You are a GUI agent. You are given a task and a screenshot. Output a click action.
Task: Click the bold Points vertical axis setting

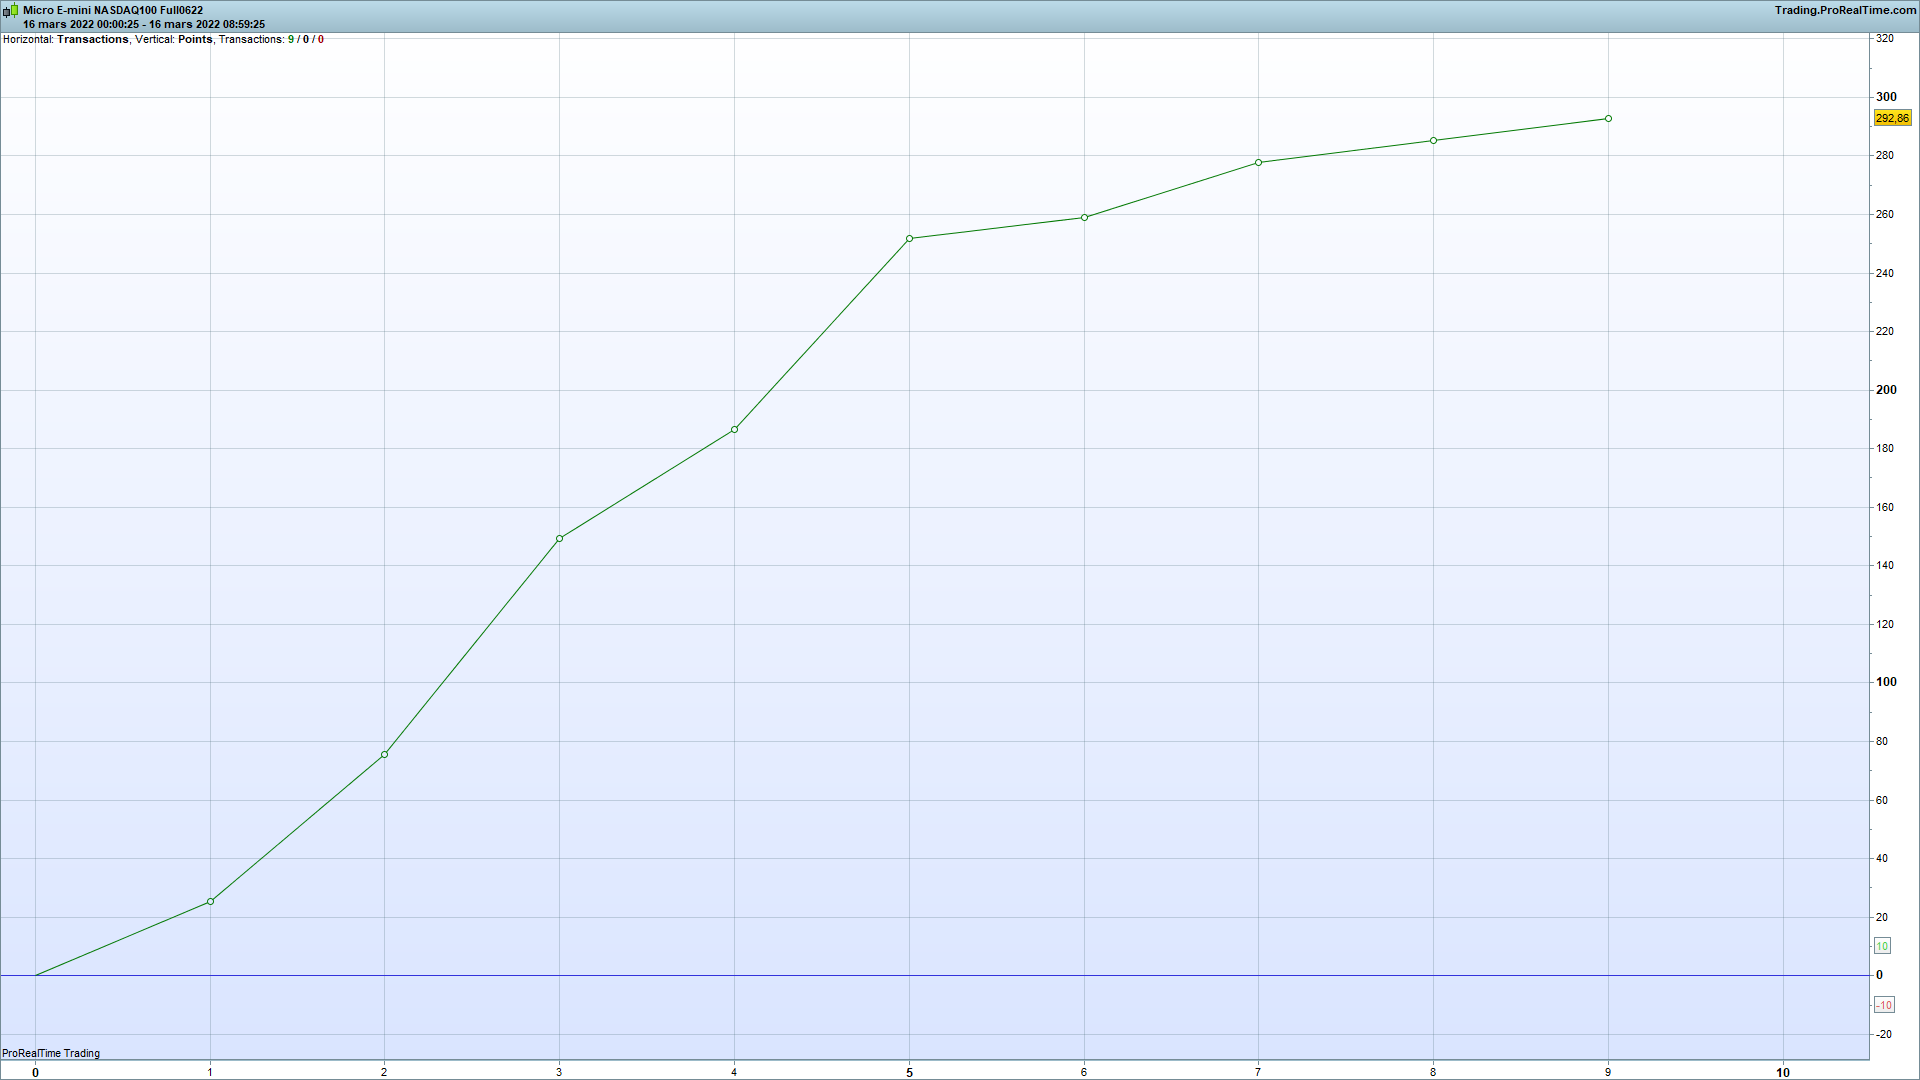coord(195,40)
